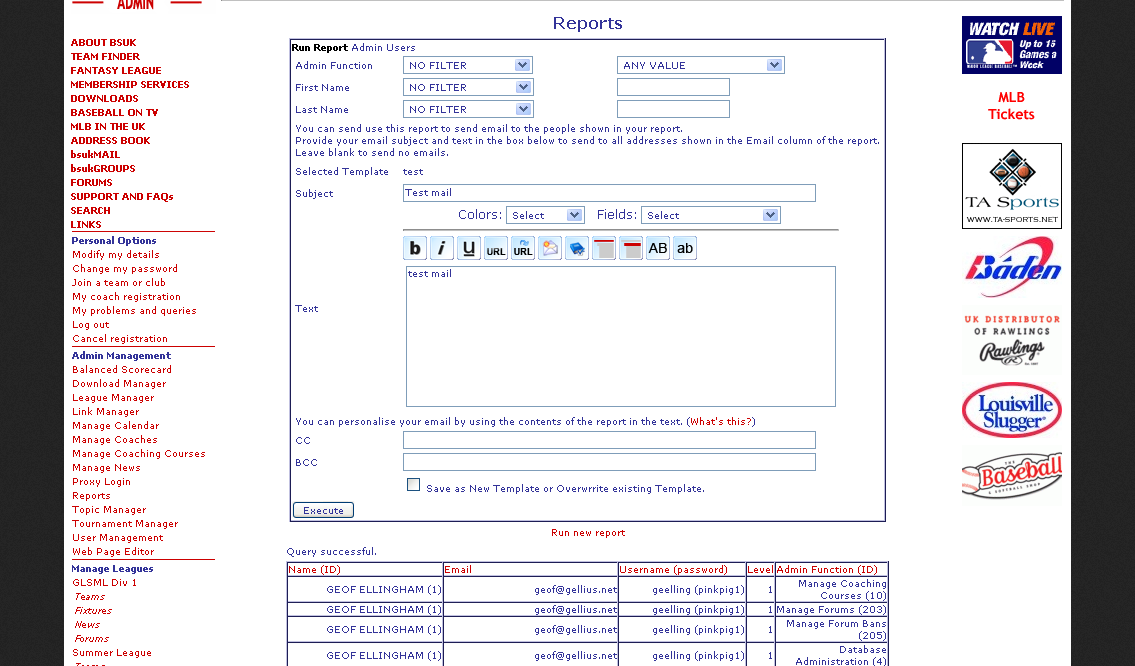Click the First Name value input field
This screenshot has width=1135, height=666.
coord(673,88)
